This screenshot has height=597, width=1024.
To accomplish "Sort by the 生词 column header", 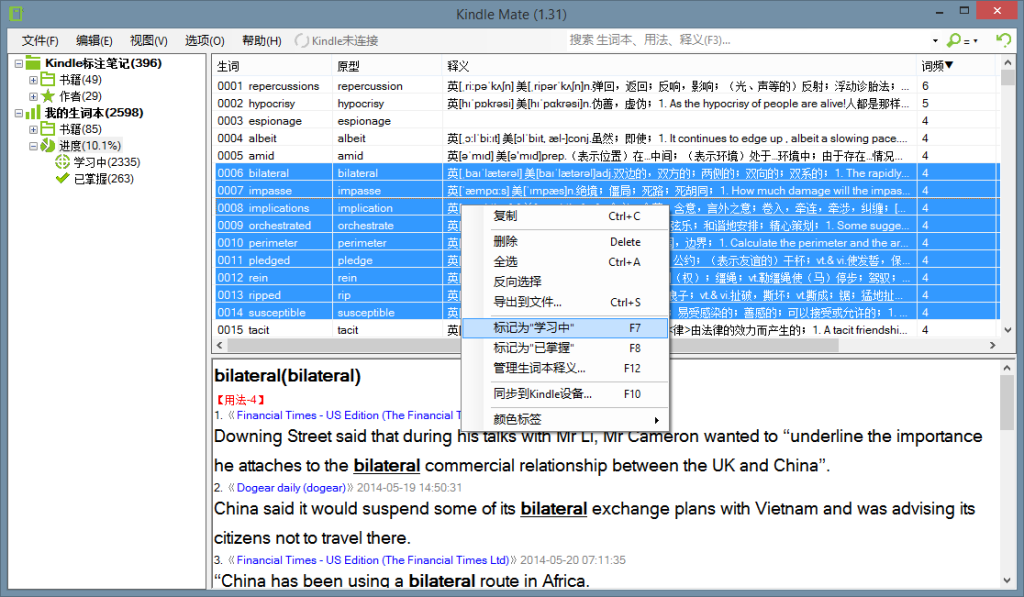I will [x=272, y=66].
